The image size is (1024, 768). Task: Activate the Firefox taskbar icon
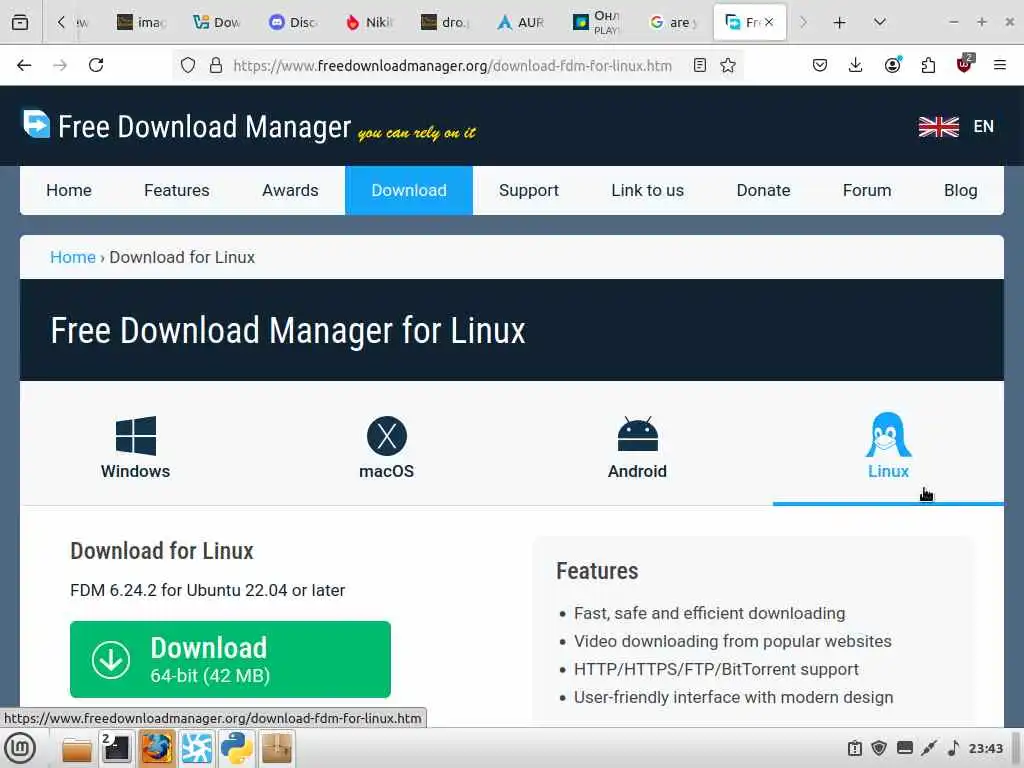click(x=157, y=748)
